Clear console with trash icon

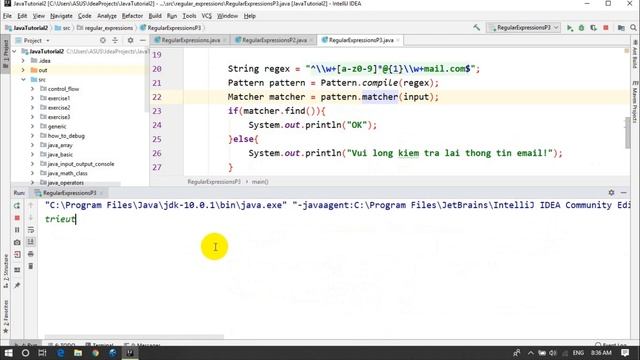pyautogui.click(x=31, y=266)
